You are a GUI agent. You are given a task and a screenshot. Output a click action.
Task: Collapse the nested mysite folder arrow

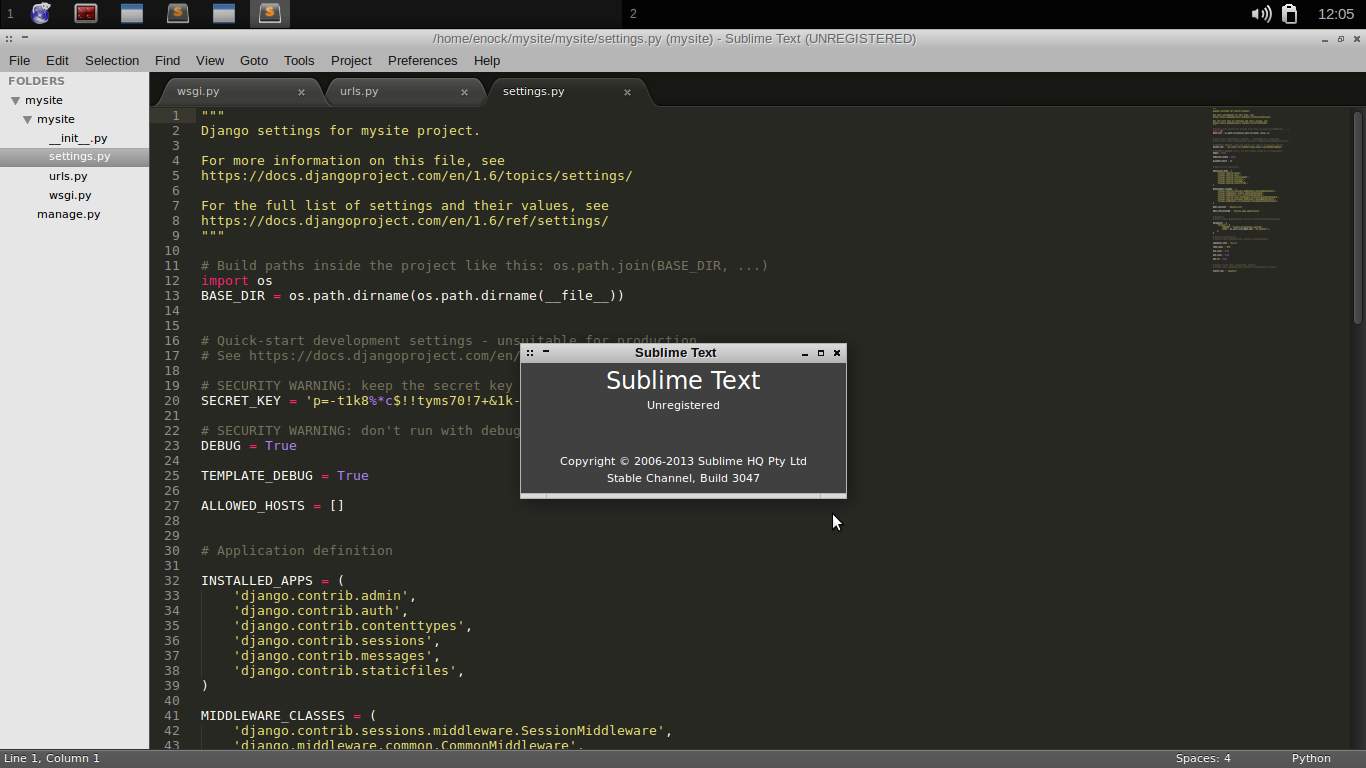pyautogui.click(x=28, y=120)
